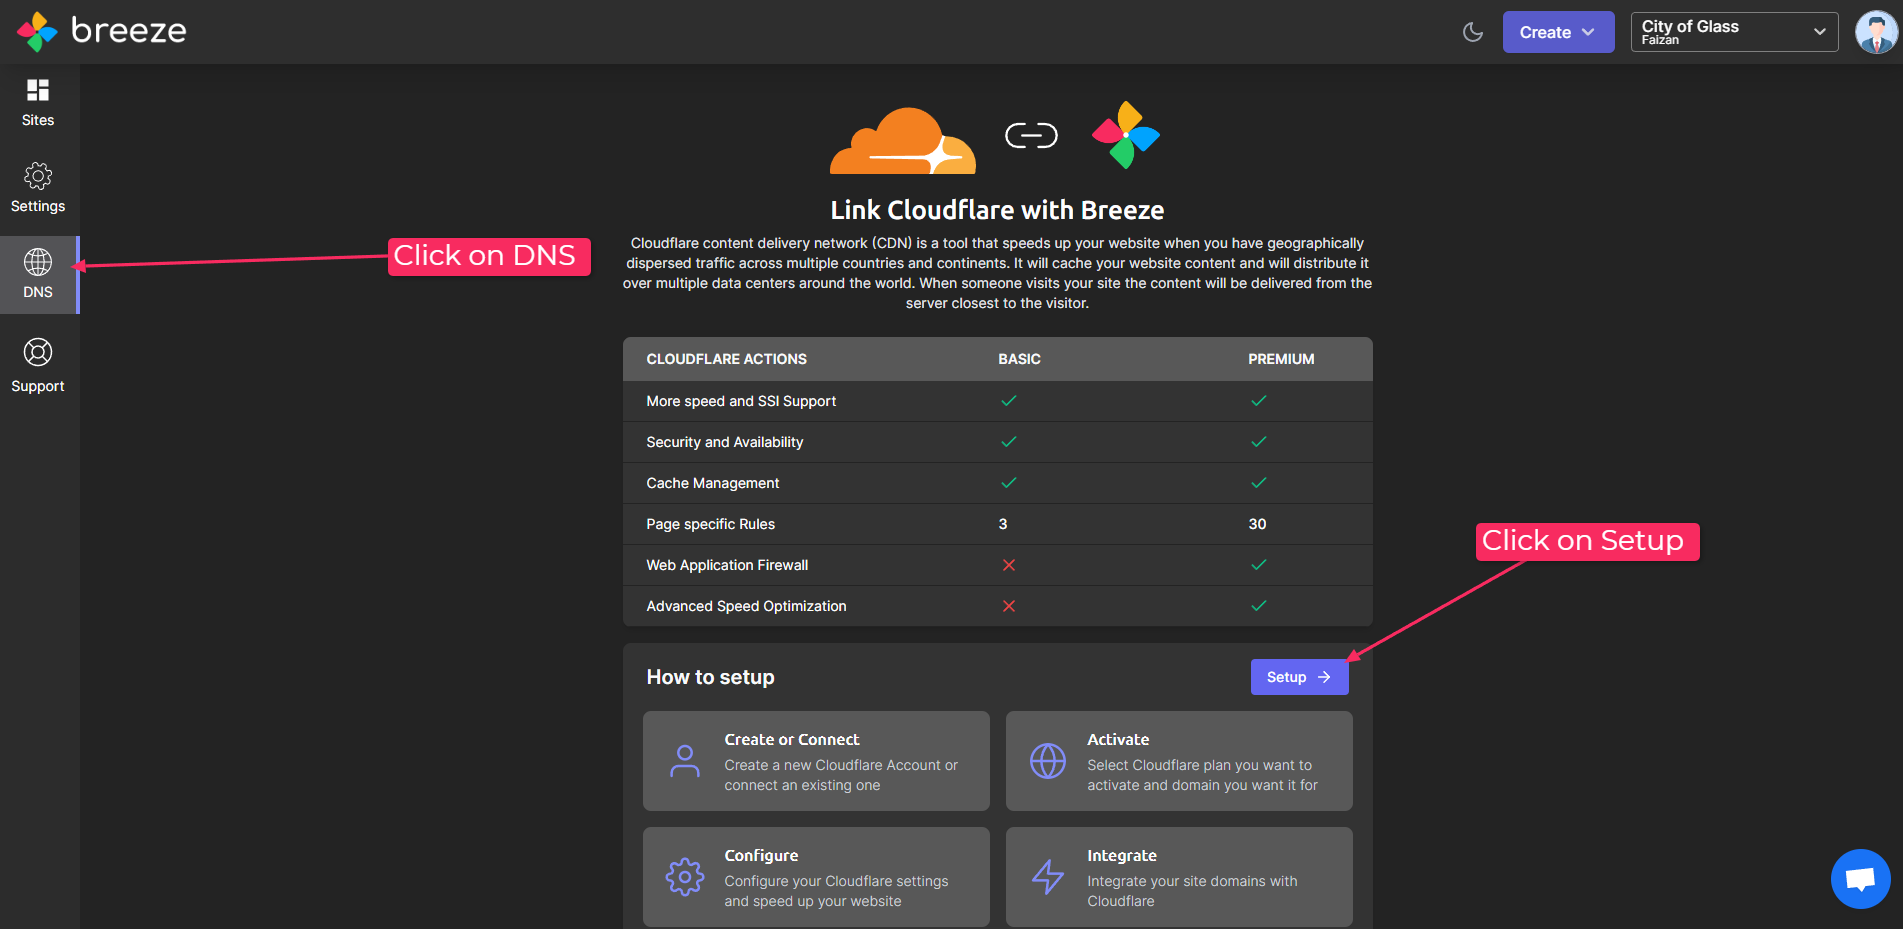
Task: Click the Basic red X for Web Application Firewall
Action: click(x=1009, y=565)
